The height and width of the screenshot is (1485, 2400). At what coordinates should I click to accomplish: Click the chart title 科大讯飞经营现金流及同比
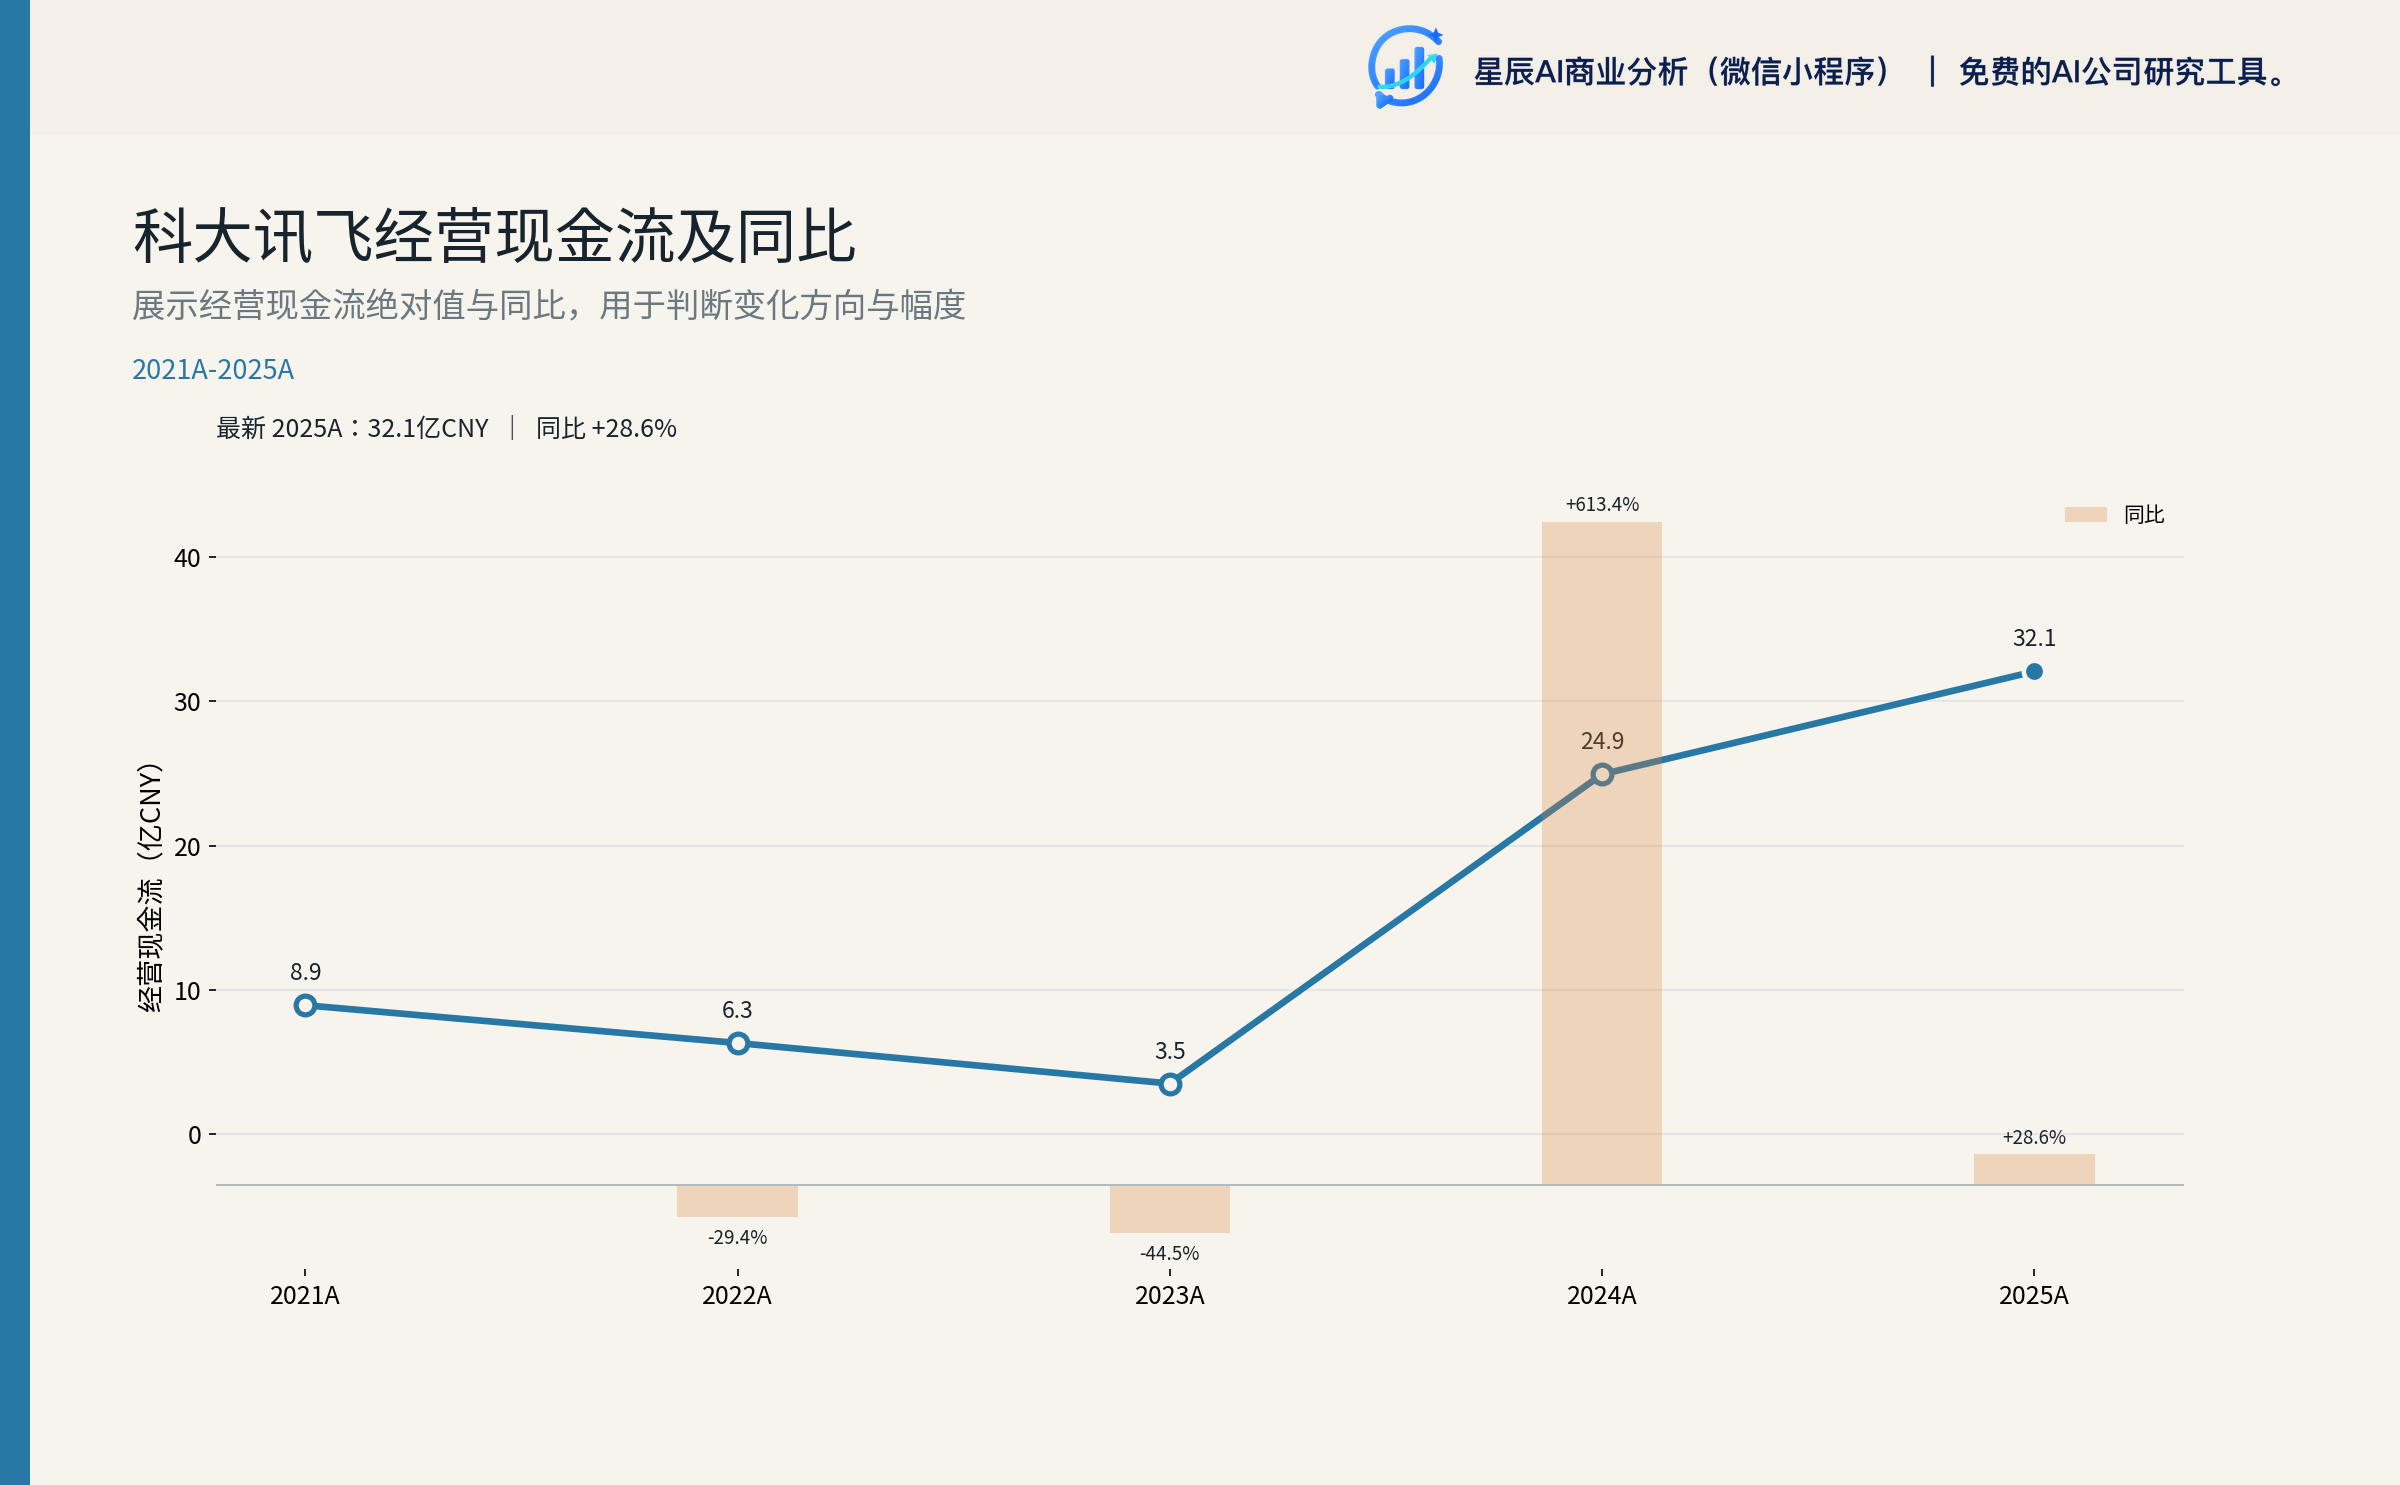(x=494, y=237)
